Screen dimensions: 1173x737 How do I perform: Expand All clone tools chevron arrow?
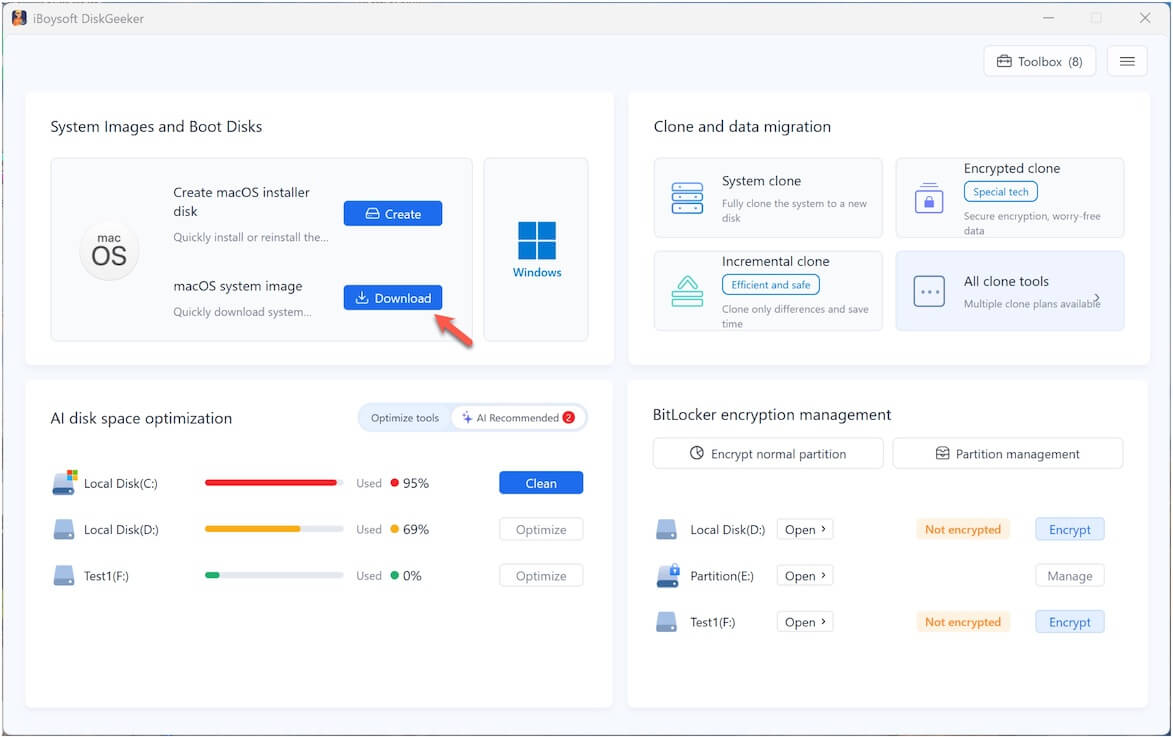pyautogui.click(x=1097, y=298)
